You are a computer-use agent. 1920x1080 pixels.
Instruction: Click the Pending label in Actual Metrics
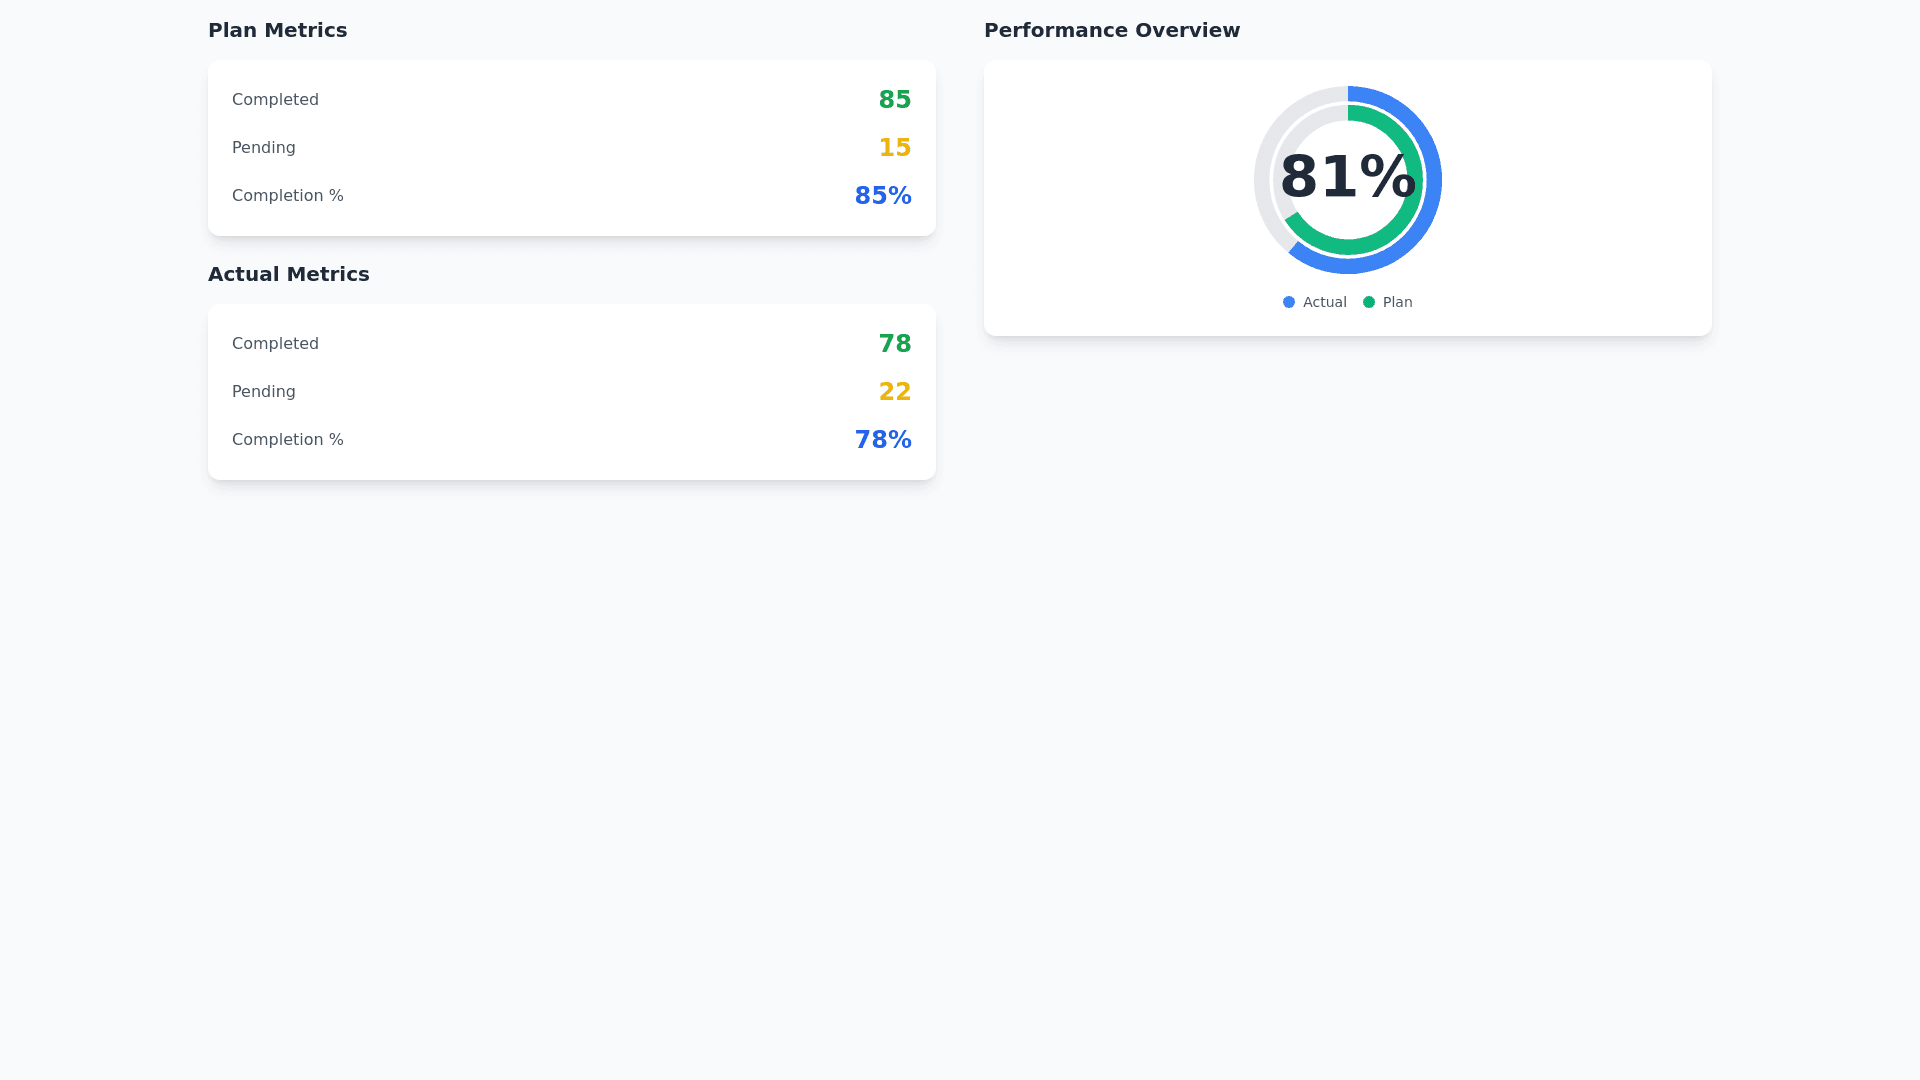(x=263, y=392)
